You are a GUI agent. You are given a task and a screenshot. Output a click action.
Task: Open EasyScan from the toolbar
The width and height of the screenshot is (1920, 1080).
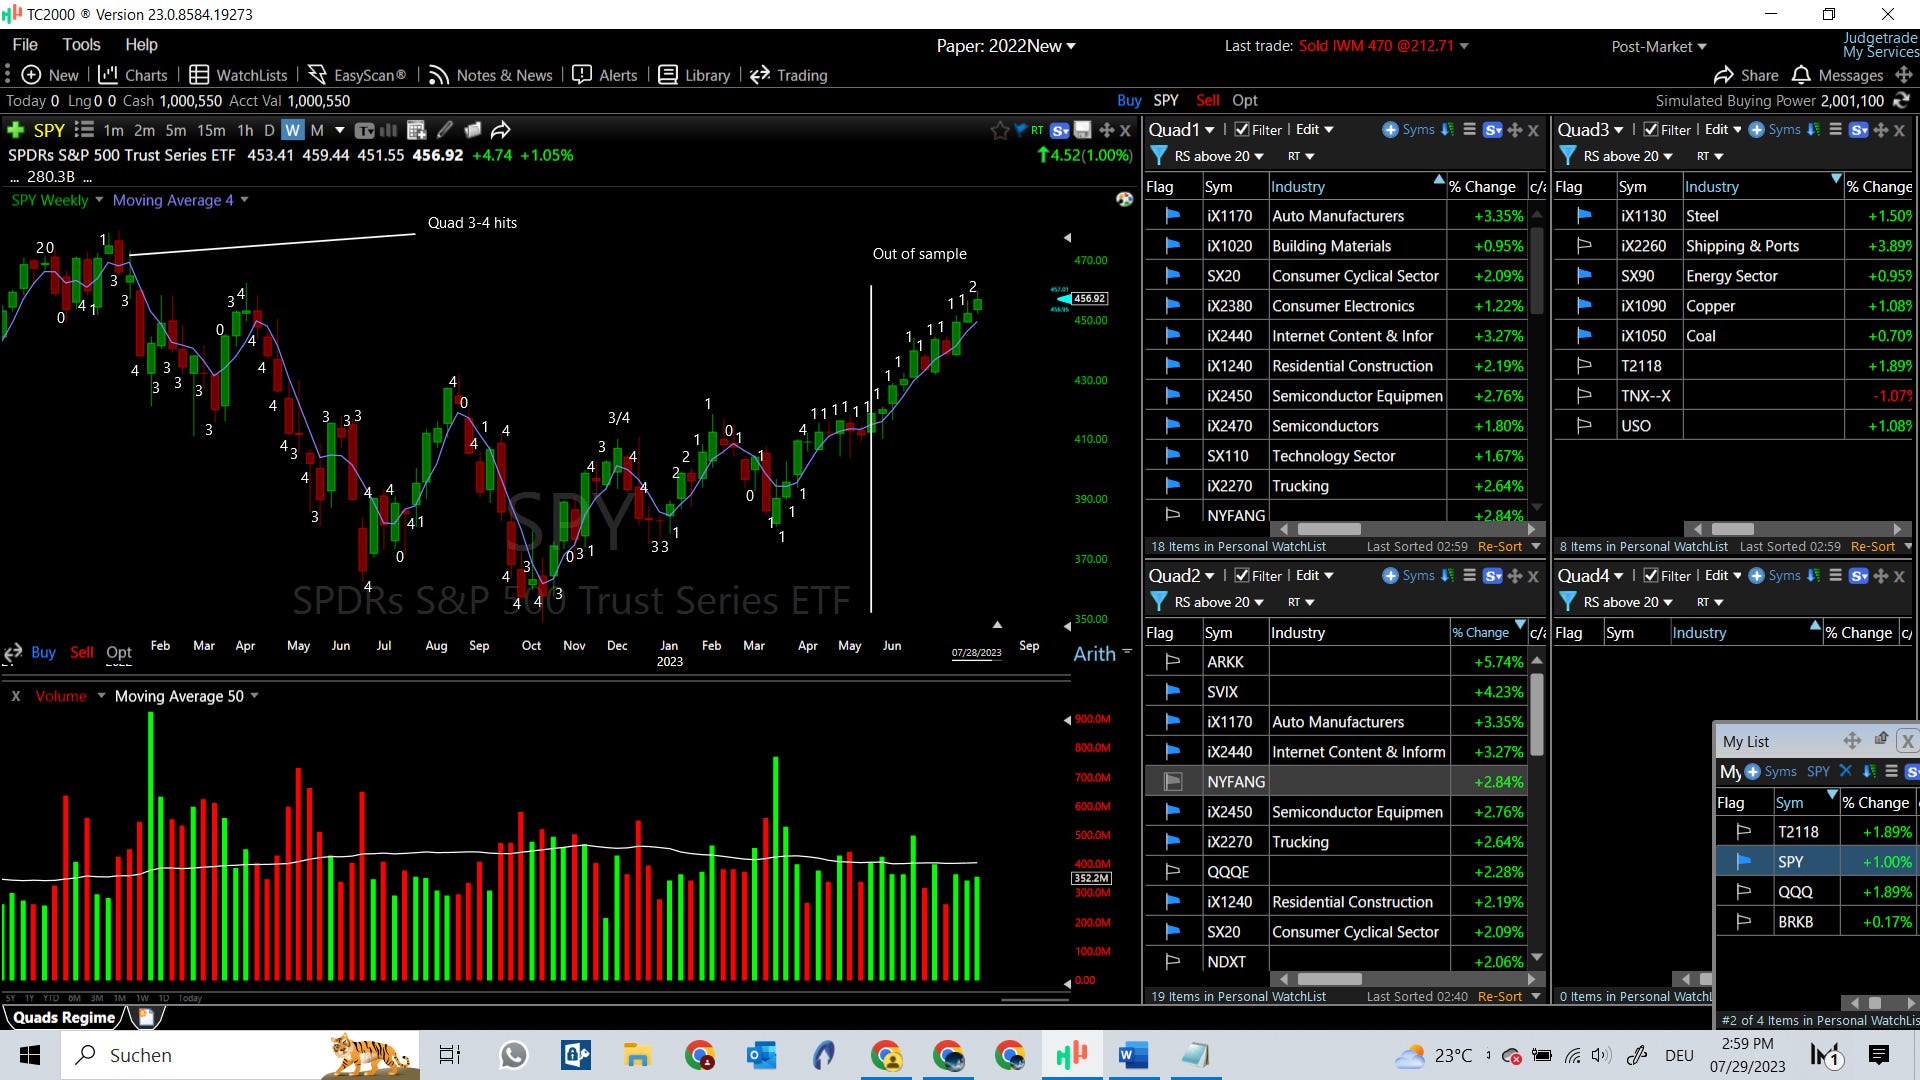(357, 75)
